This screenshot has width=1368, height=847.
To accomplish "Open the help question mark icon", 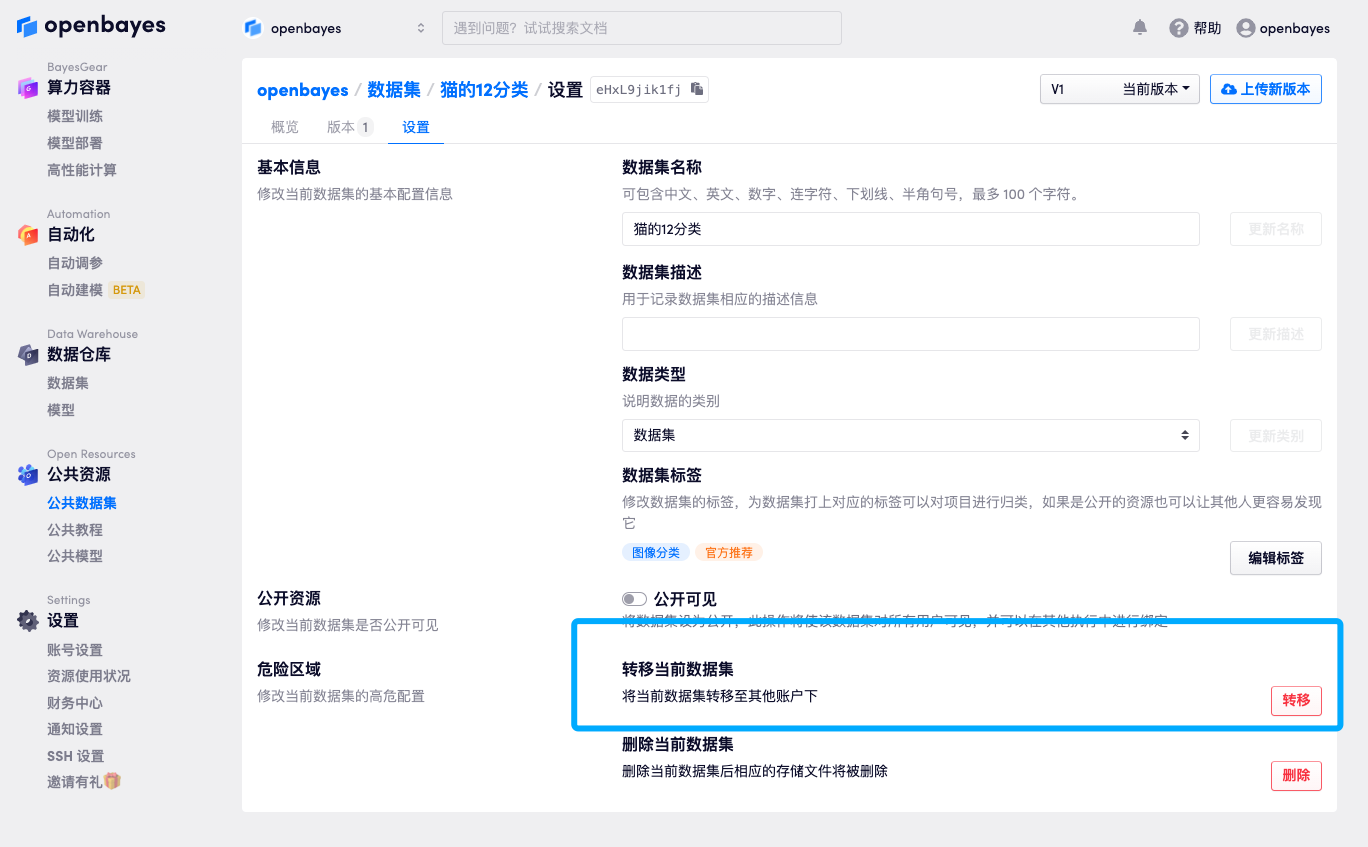I will (1178, 28).
